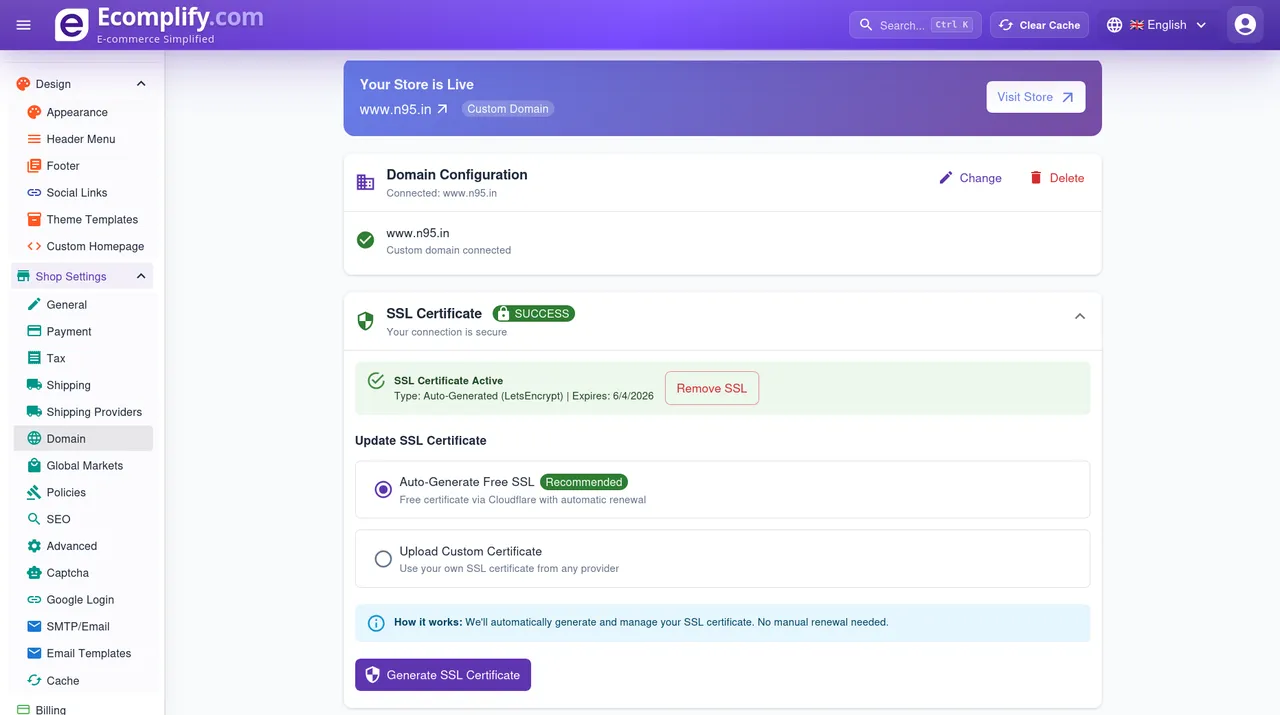Click the SUCCESS status badge
This screenshot has width=1280, height=715.
pyautogui.click(x=533, y=313)
